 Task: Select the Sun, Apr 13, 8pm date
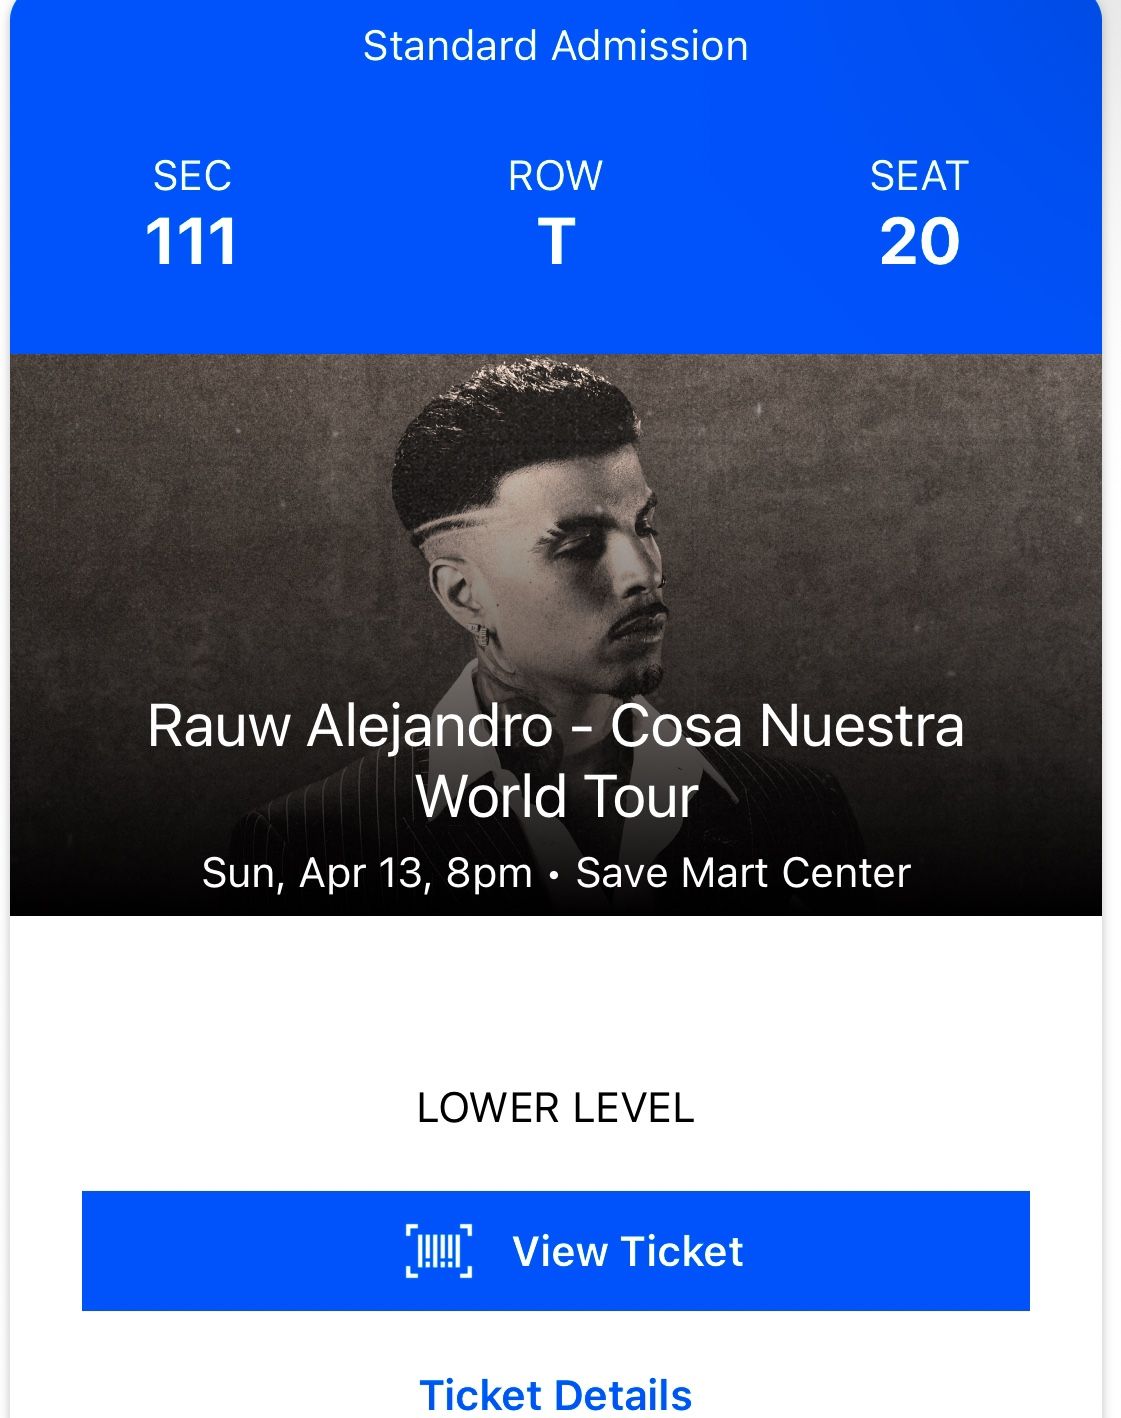367,873
